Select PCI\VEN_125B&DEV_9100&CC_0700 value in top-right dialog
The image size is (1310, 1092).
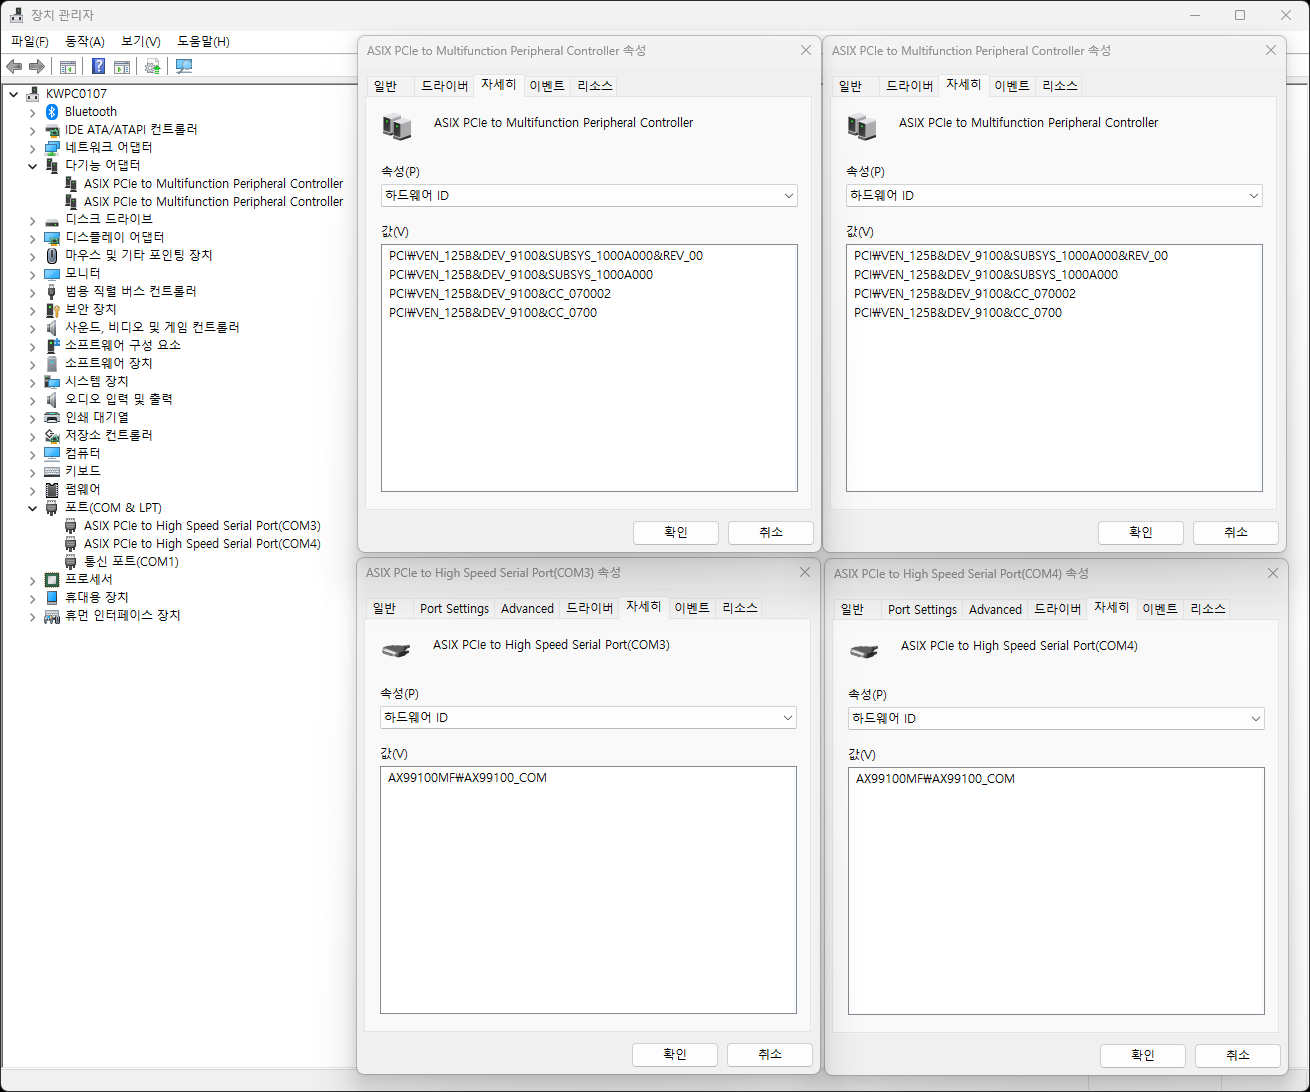(x=958, y=313)
